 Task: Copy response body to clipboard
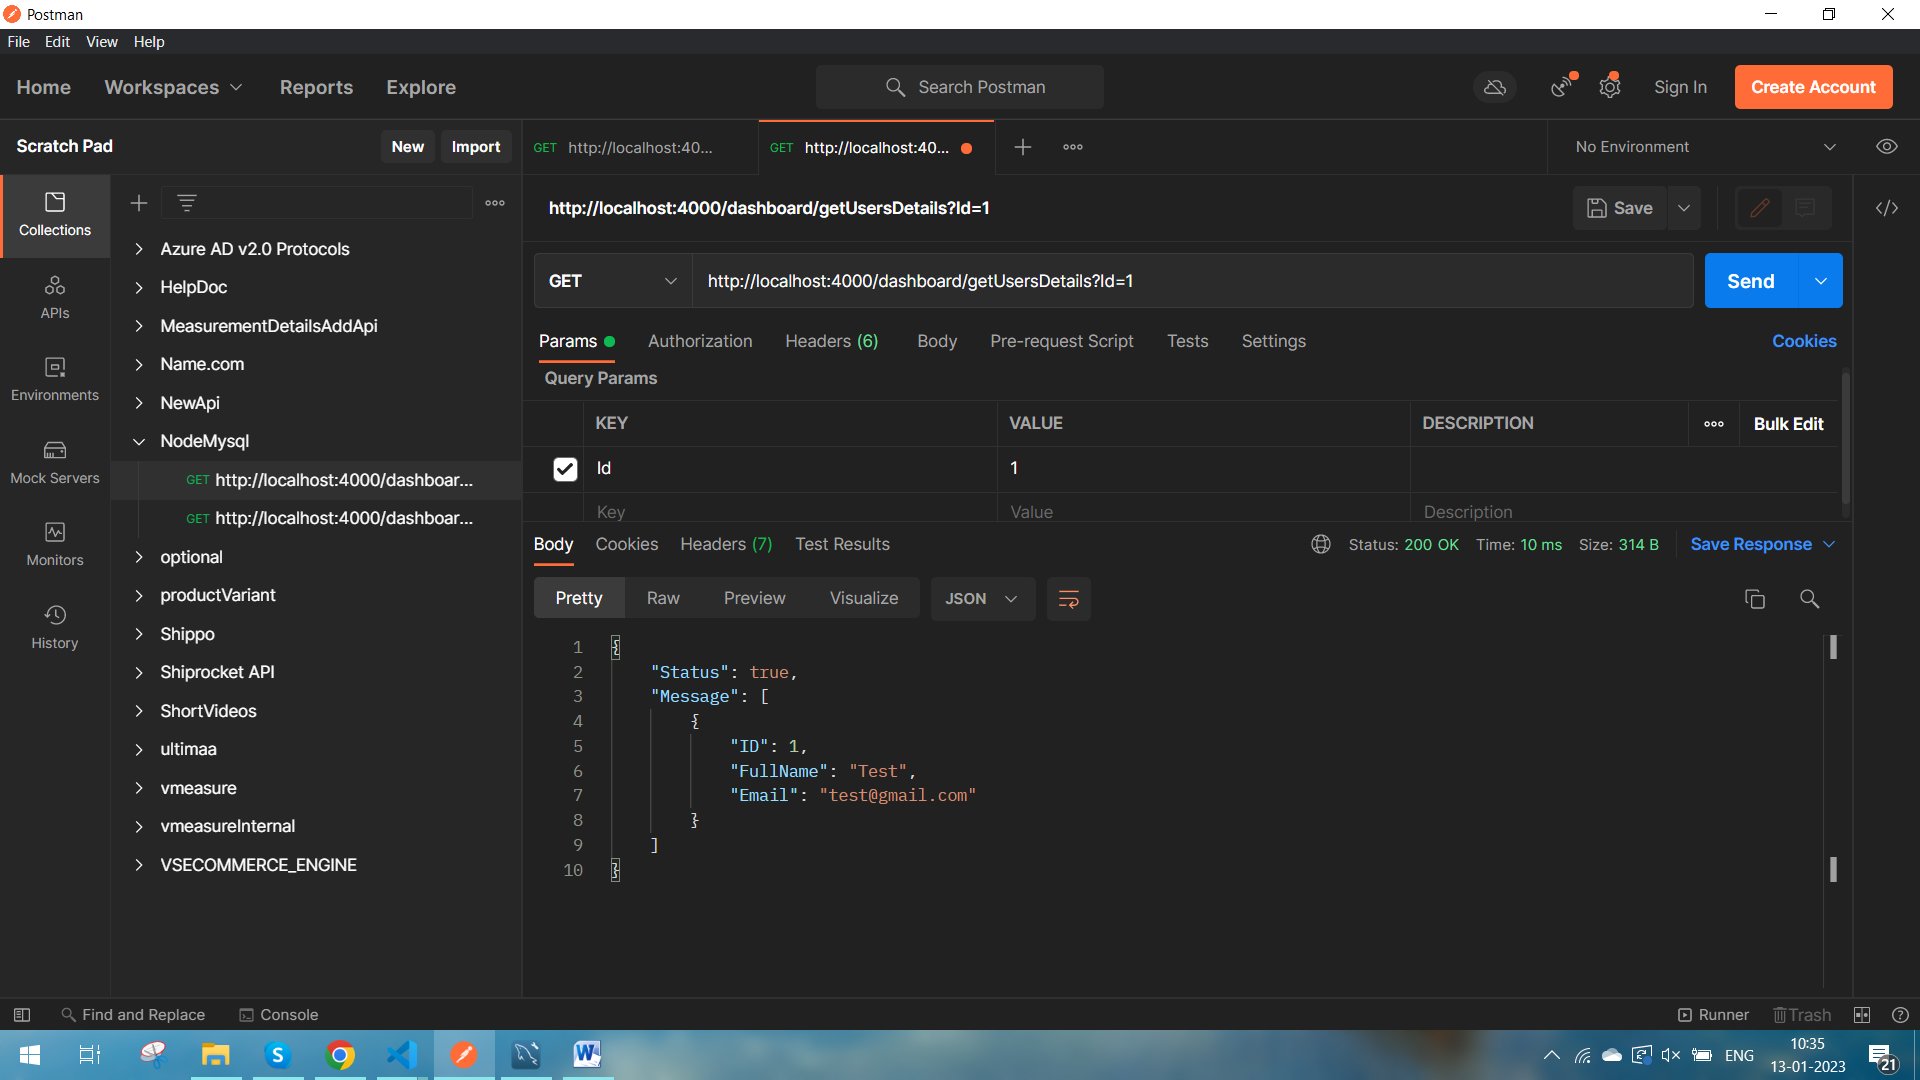click(1755, 599)
